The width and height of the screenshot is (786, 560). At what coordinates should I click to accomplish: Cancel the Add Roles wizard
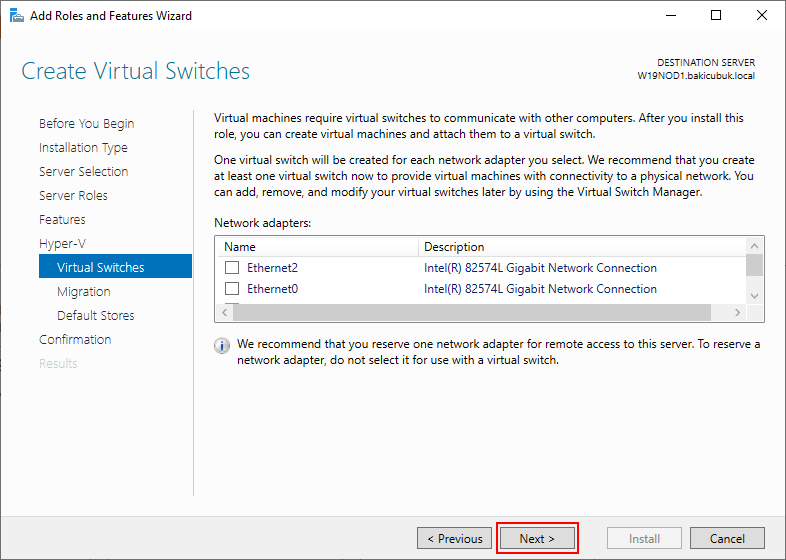(x=727, y=539)
